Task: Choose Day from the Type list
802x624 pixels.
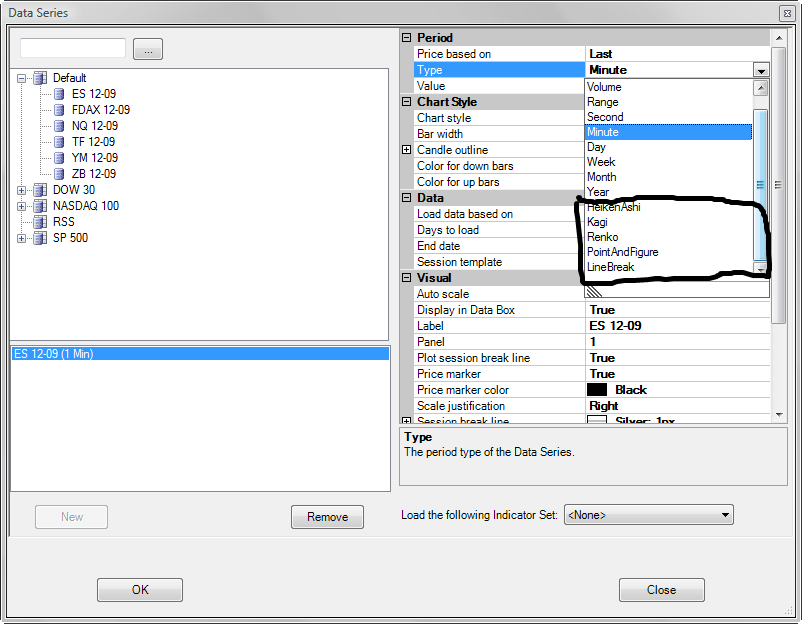Action: tap(669, 147)
